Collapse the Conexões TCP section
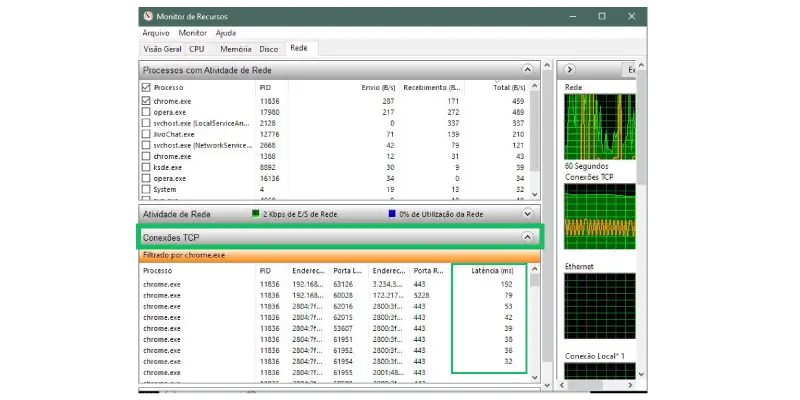This screenshot has height=400, width=800. (x=527, y=237)
